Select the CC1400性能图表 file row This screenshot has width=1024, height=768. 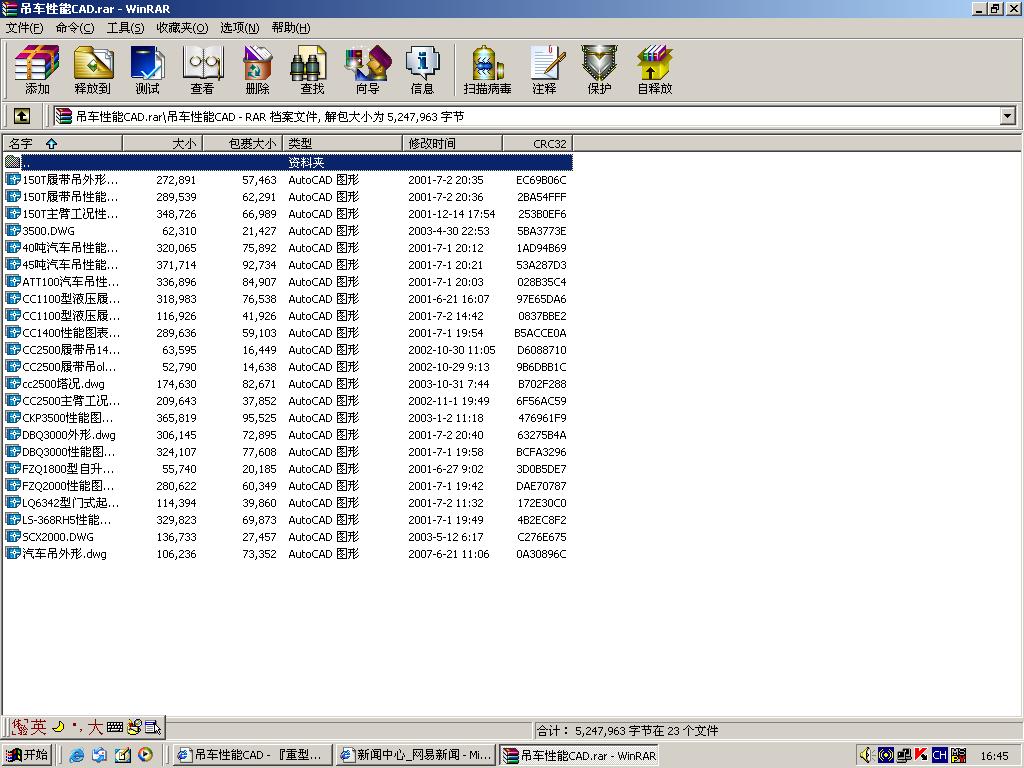coord(288,333)
